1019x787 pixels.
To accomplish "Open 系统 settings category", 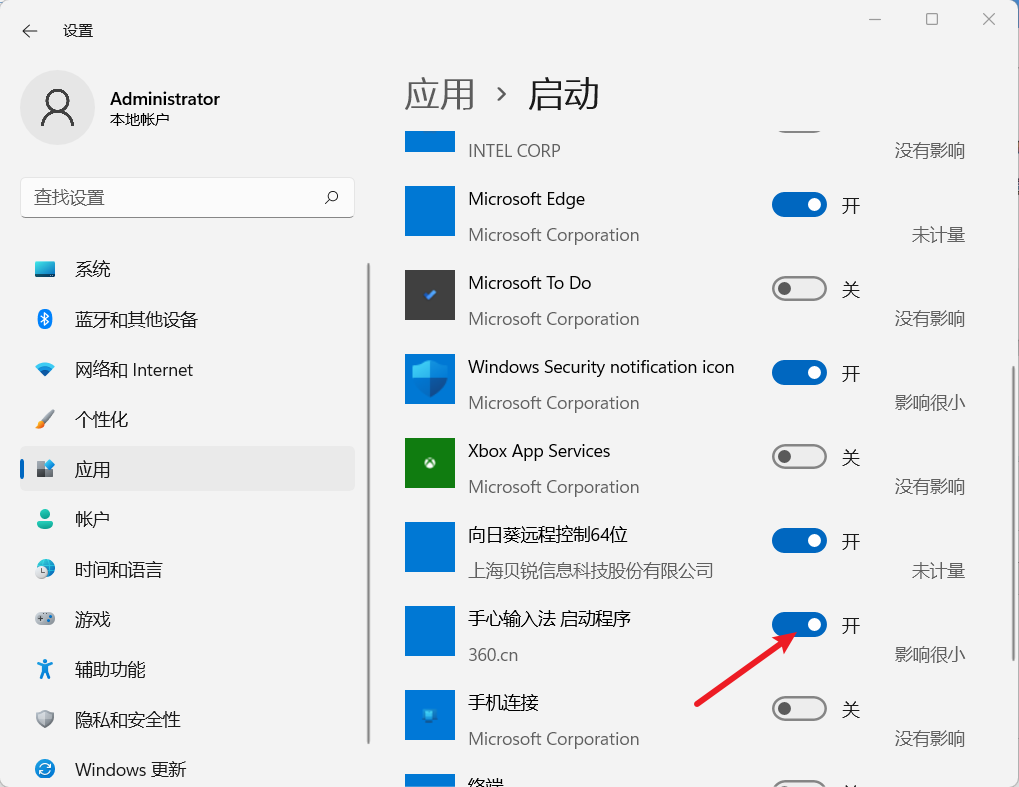I will click(x=187, y=269).
